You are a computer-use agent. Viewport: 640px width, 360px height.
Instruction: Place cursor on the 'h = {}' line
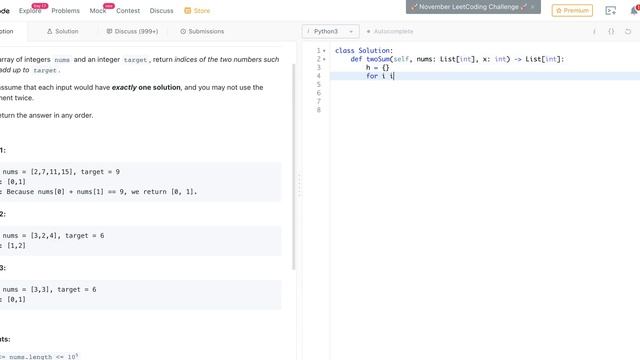click(378, 67)
